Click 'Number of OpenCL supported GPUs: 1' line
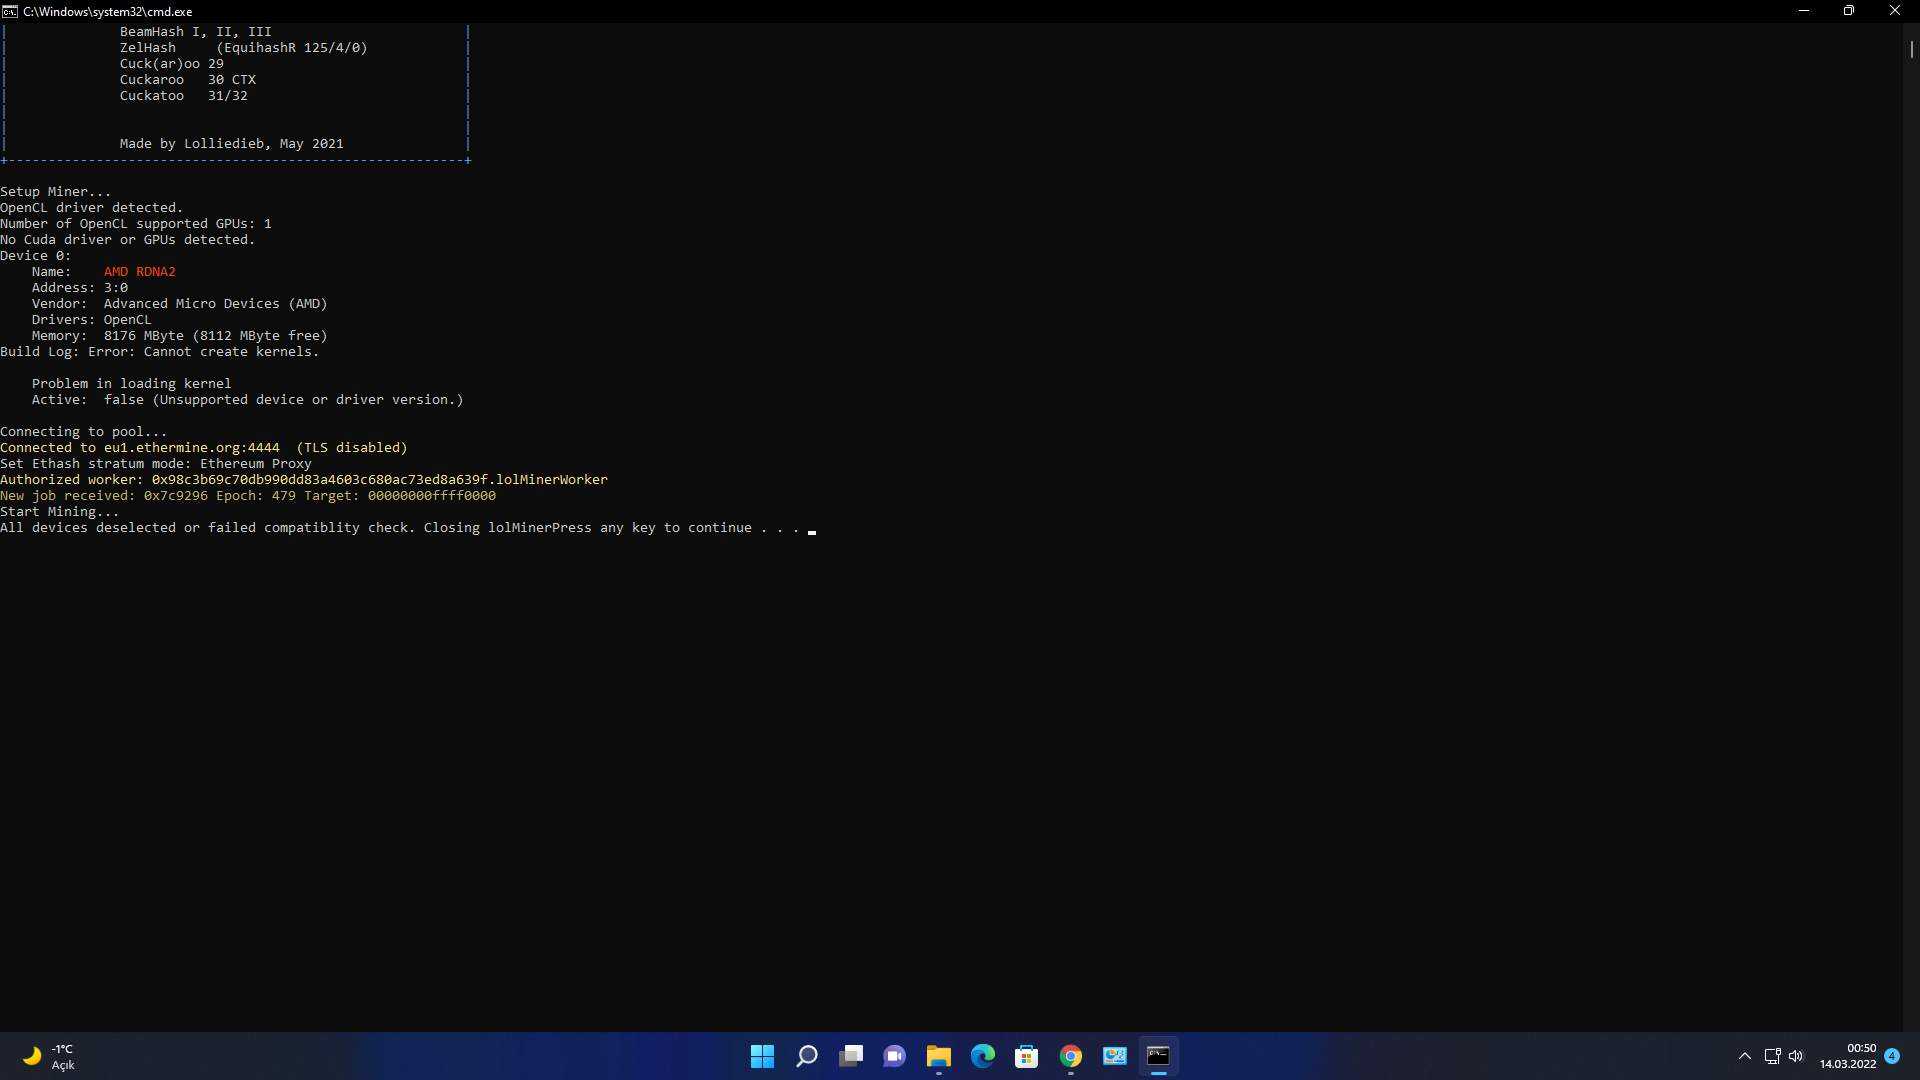The image size is (1920, 1080). [x=136, y=224]
